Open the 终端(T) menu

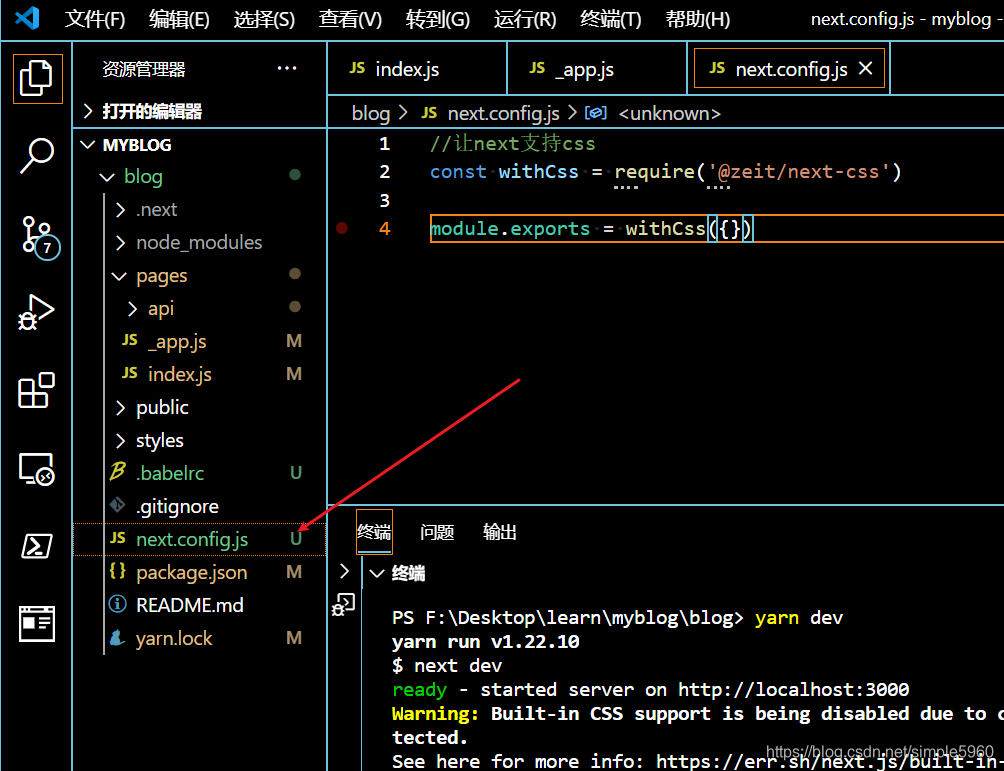(610, 19)
